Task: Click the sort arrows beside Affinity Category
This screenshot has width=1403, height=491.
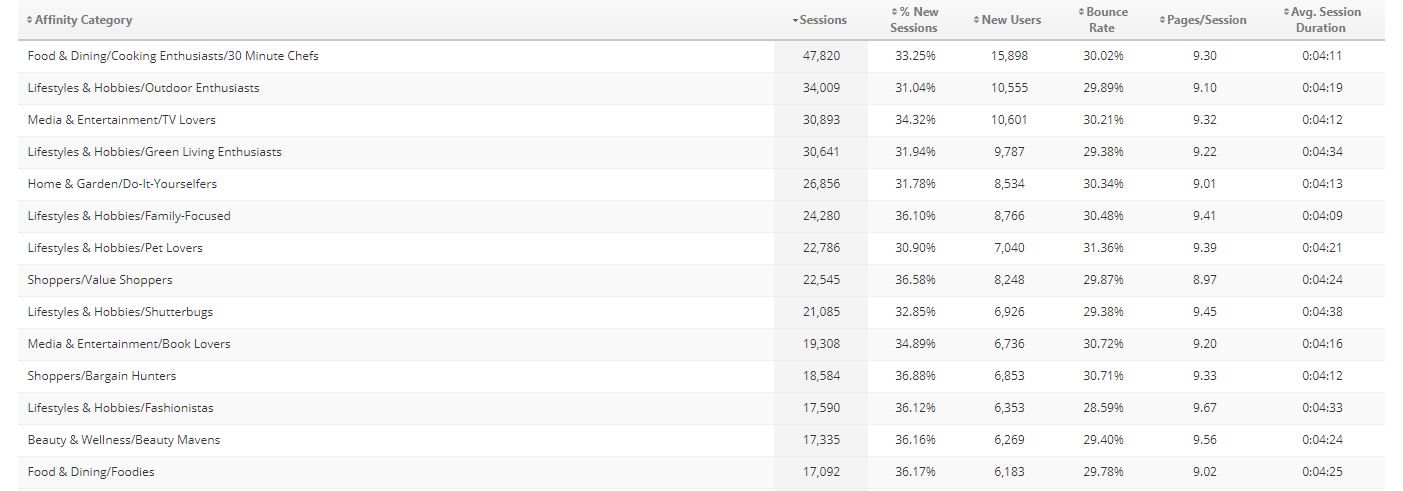Action: pyautogui.click(x=30, y=20)
